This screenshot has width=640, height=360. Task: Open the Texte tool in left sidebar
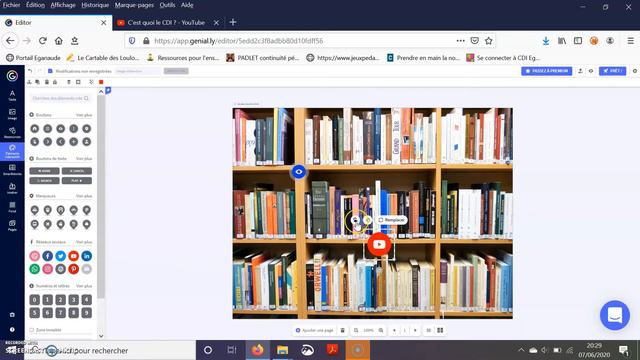(12, 95)
